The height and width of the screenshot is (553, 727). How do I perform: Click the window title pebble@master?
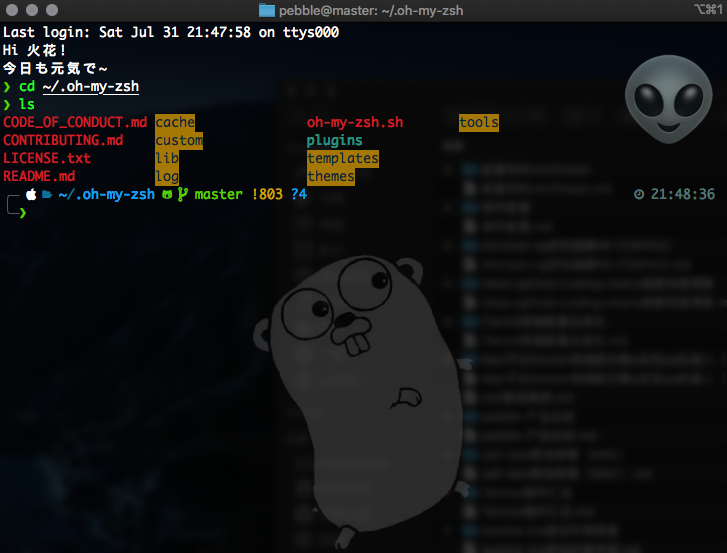pos(371,11)
